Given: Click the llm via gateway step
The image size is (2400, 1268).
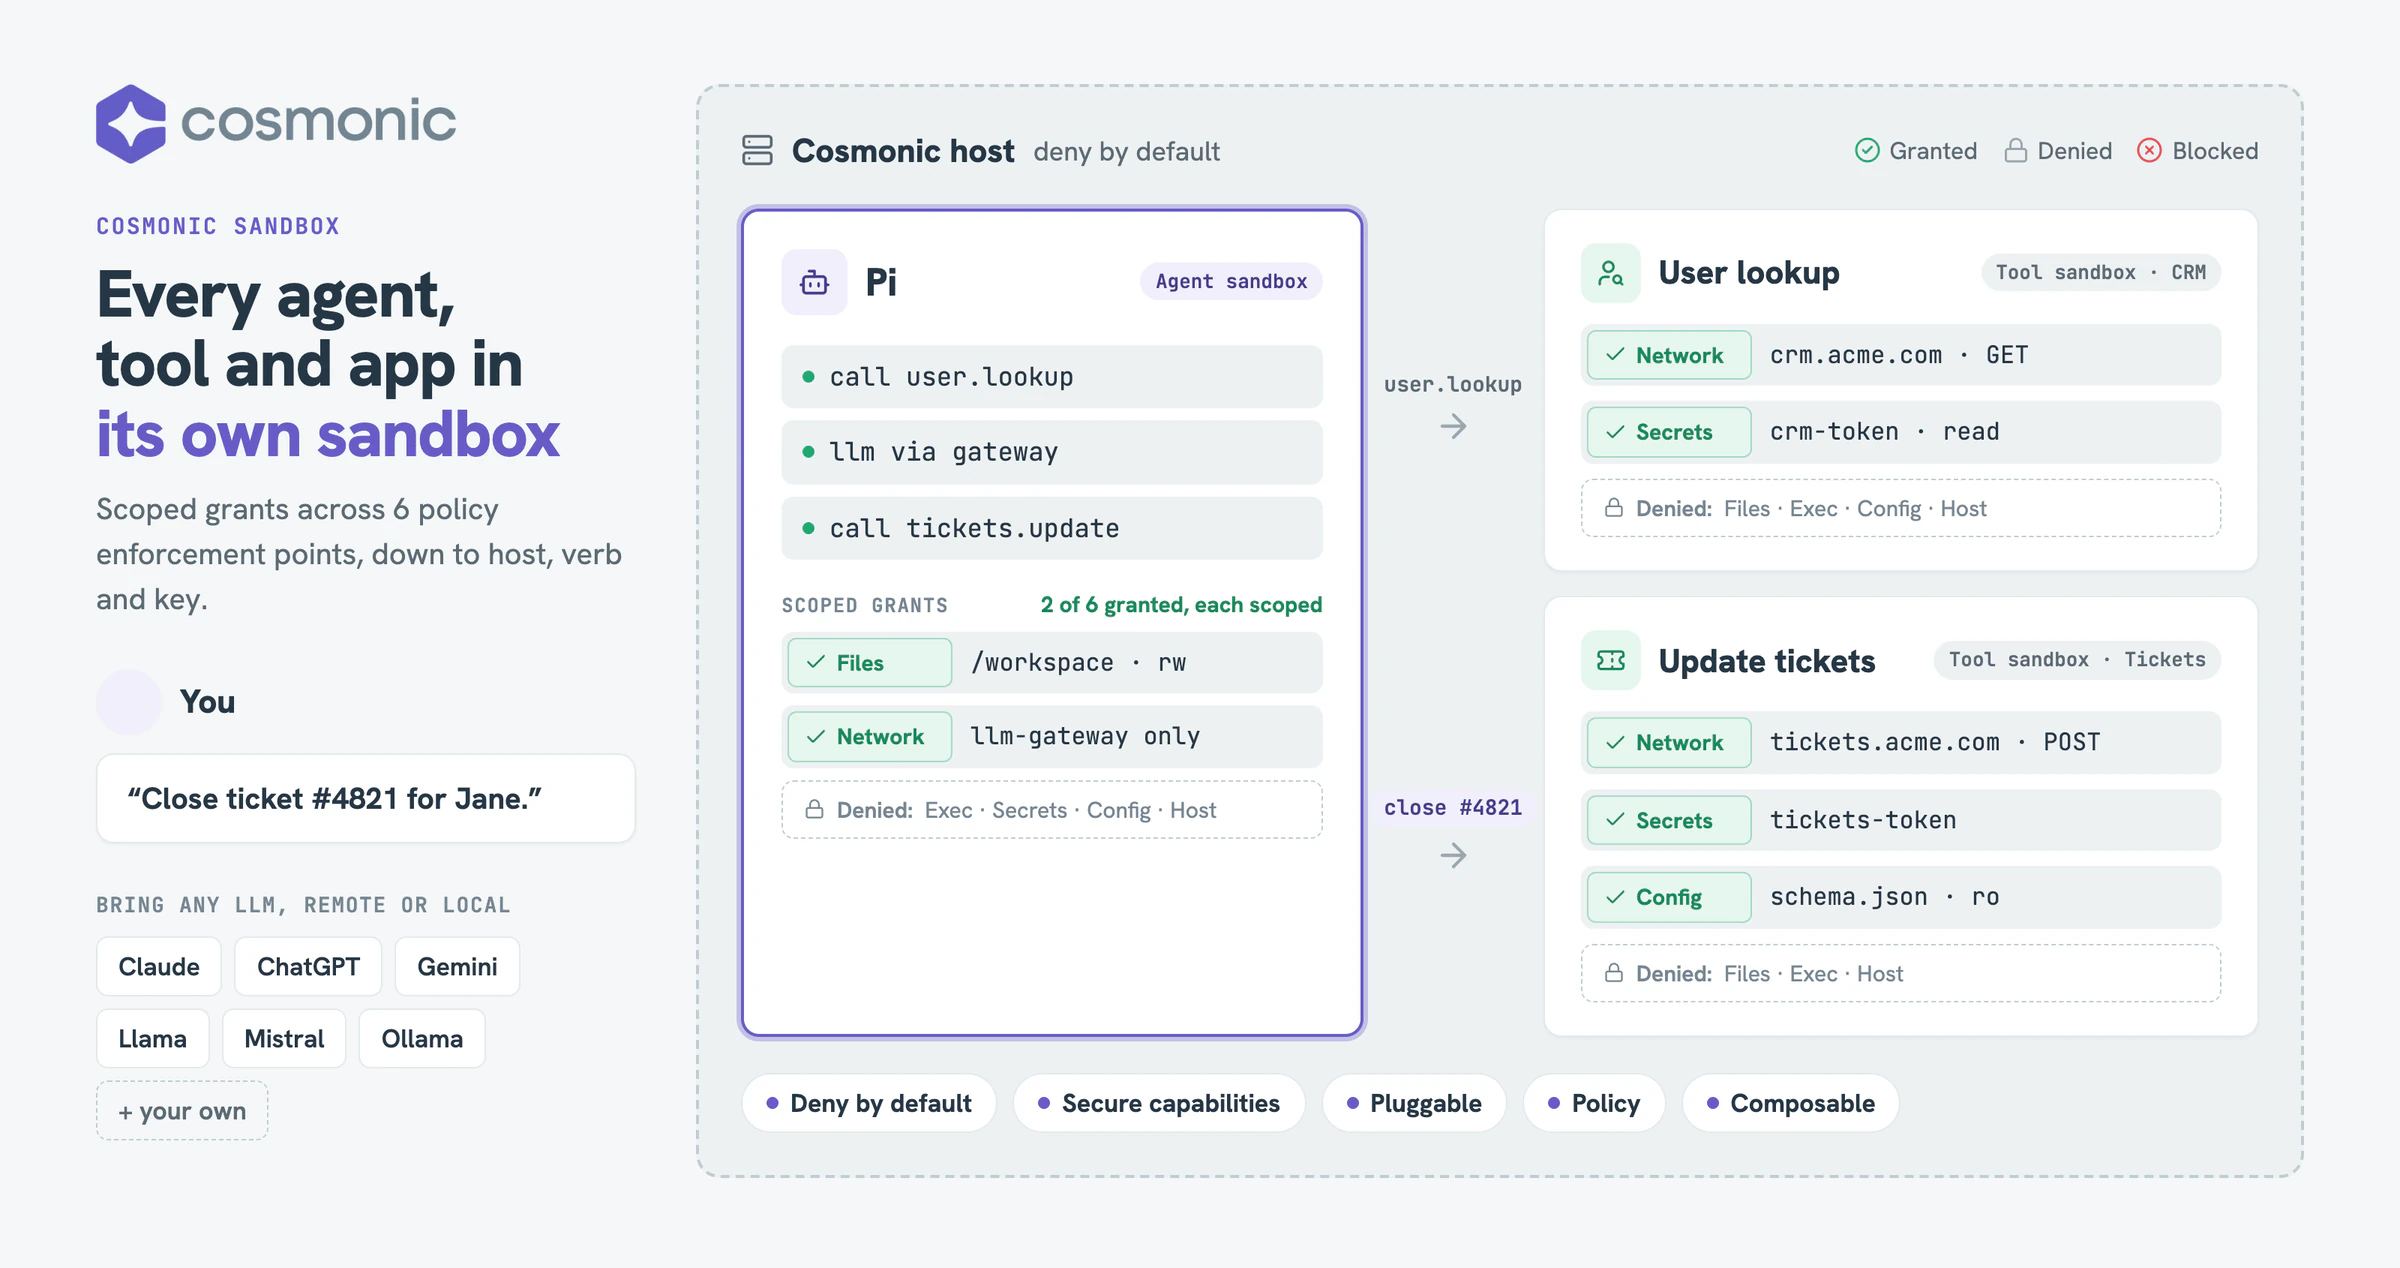Looking at the screenshot, I should coord(1052,452).
